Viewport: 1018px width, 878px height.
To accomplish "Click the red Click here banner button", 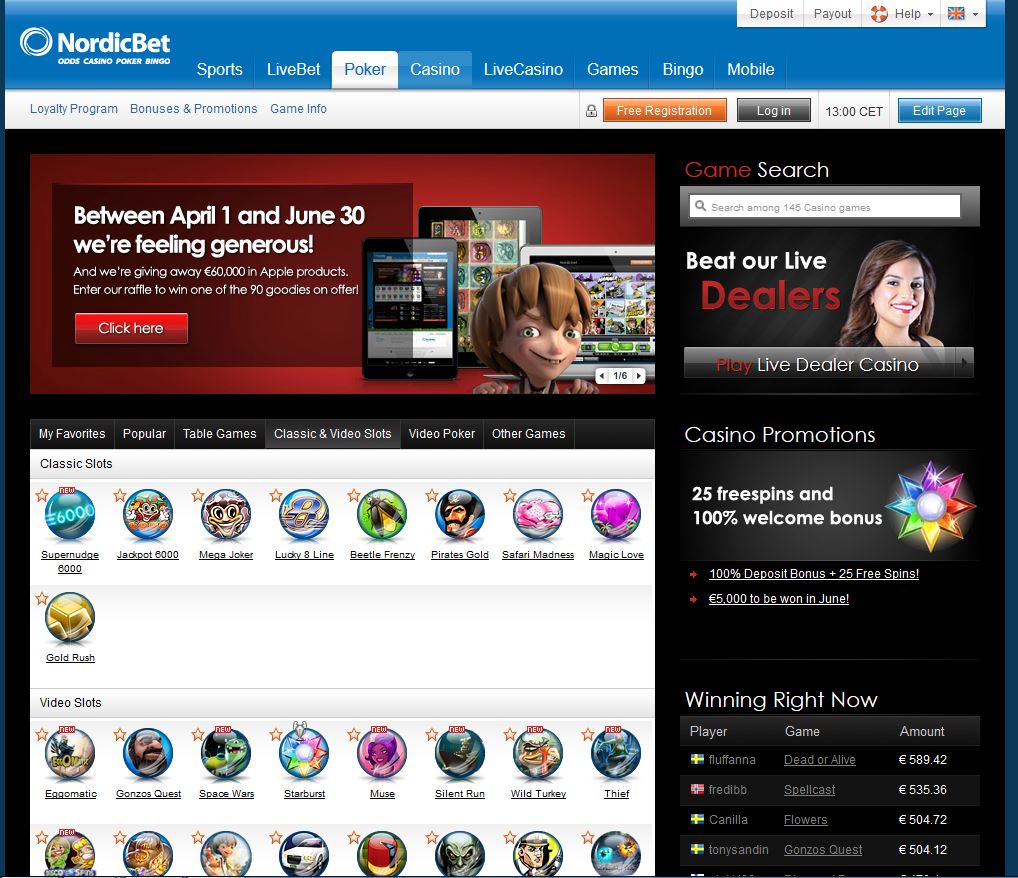I will pos(131,328).
